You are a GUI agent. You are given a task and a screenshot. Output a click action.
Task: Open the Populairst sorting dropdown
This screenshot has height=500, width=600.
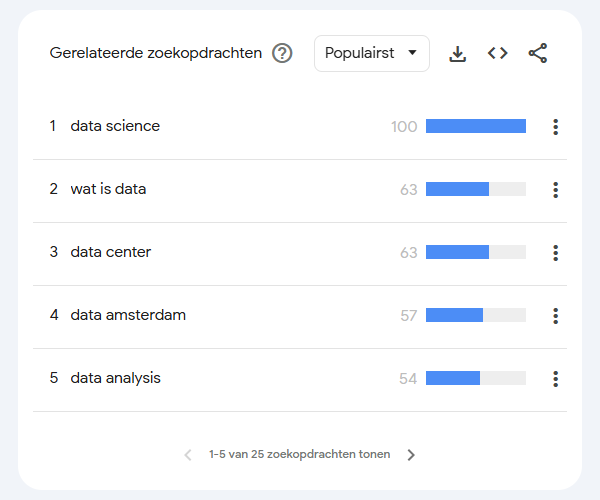[371, 54]
